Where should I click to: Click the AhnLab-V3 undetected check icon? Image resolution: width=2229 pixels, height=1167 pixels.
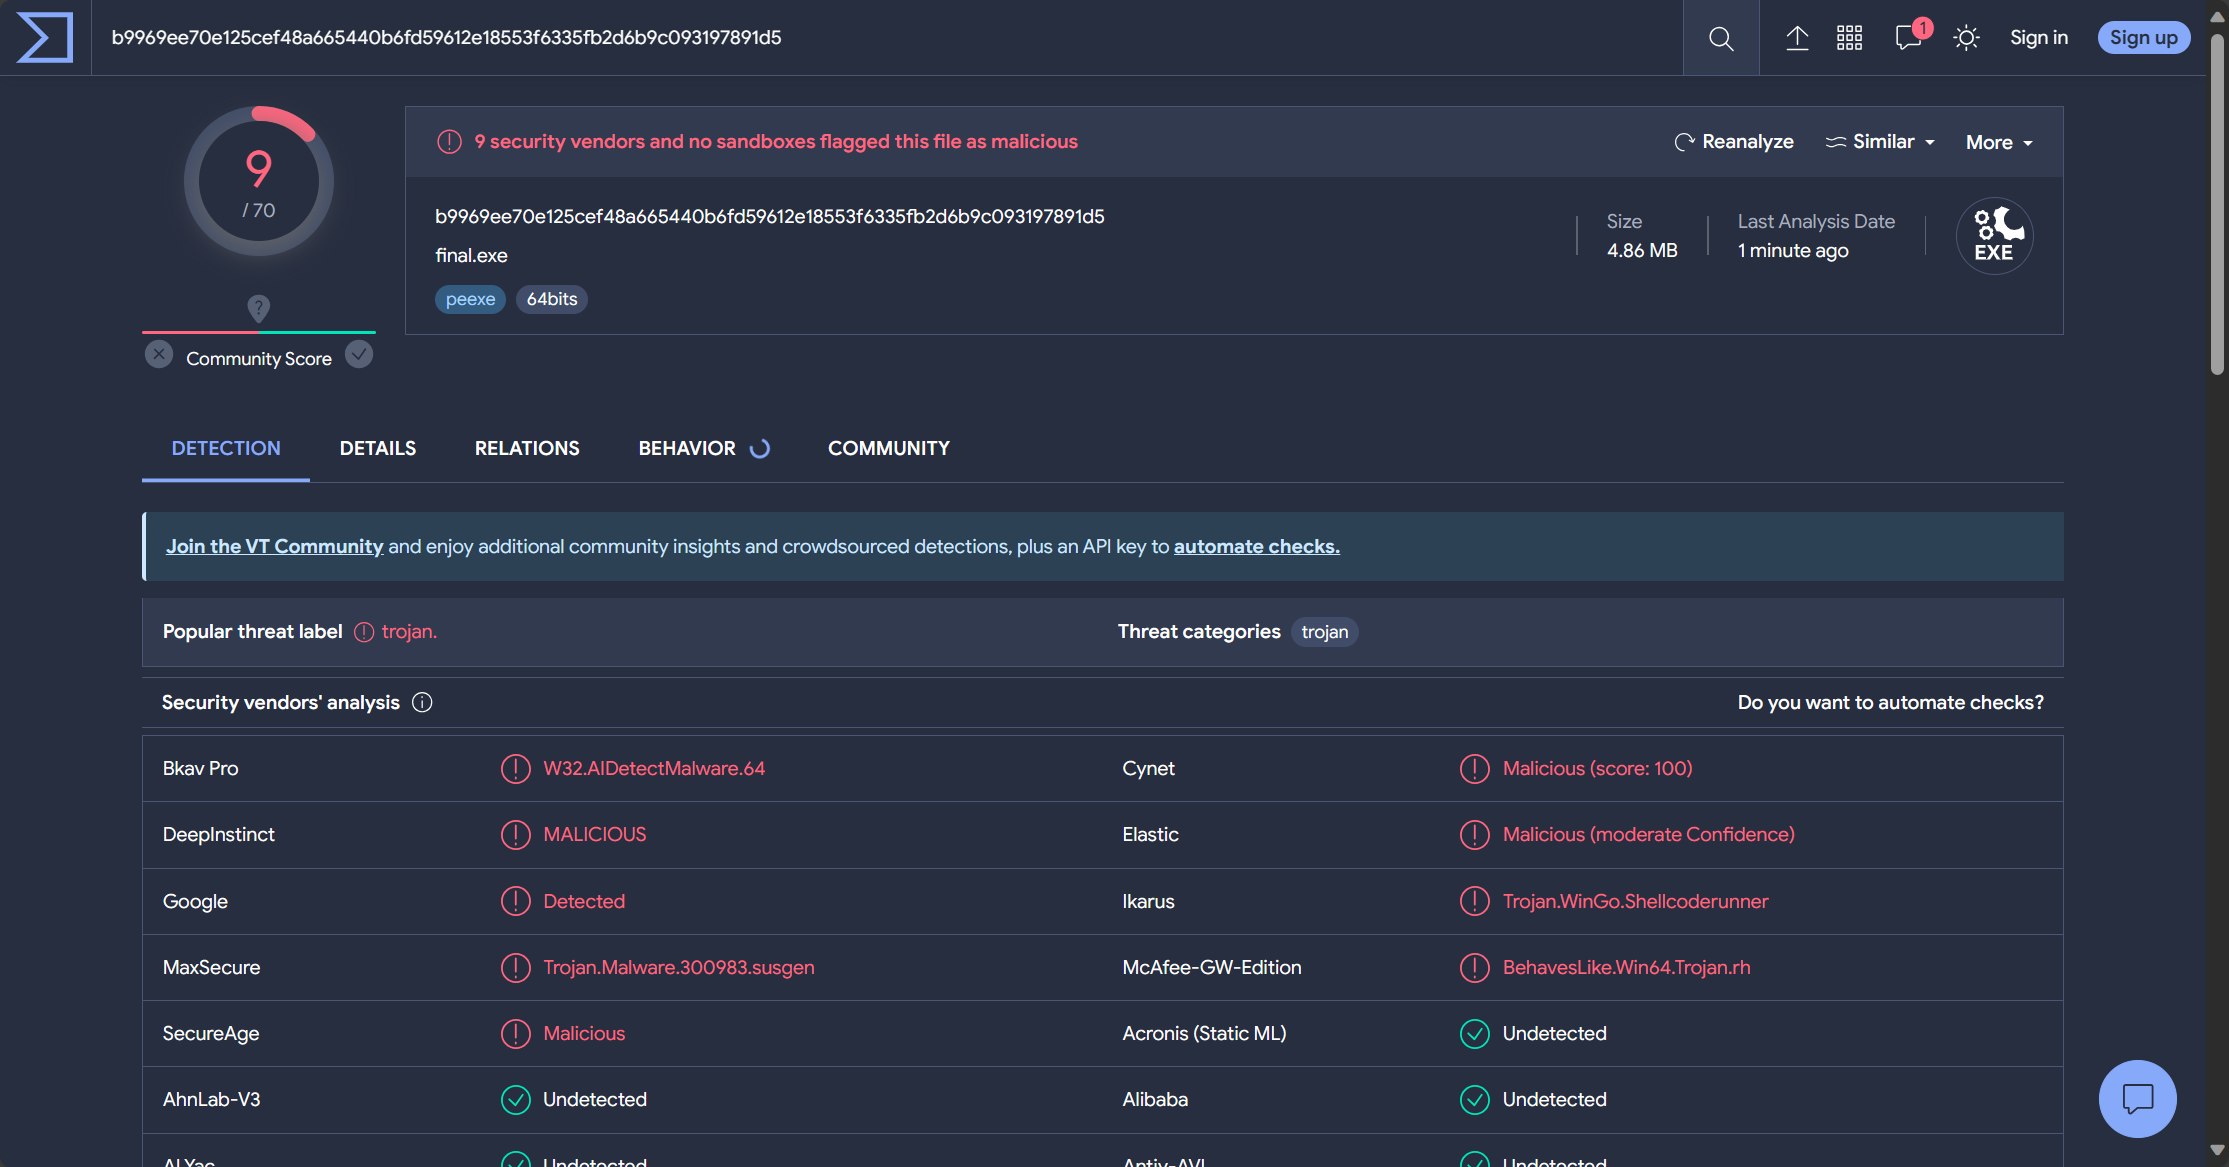tap(515, 1100)
